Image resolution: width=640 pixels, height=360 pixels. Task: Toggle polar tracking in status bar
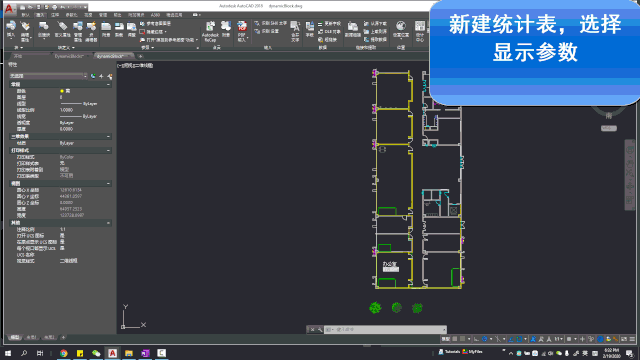click(484, 339)
